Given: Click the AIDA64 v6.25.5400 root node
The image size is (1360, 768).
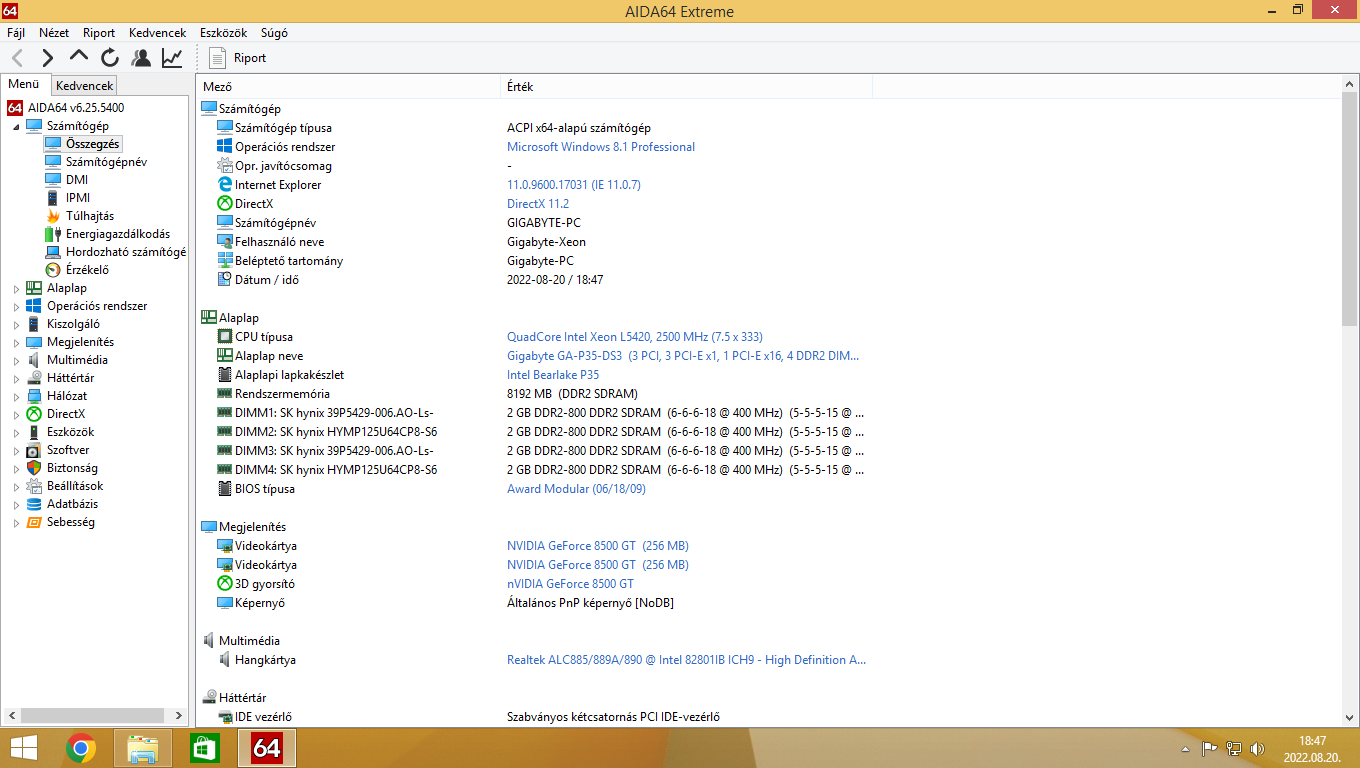Looking at the screenshot, I should pos(76,108).
